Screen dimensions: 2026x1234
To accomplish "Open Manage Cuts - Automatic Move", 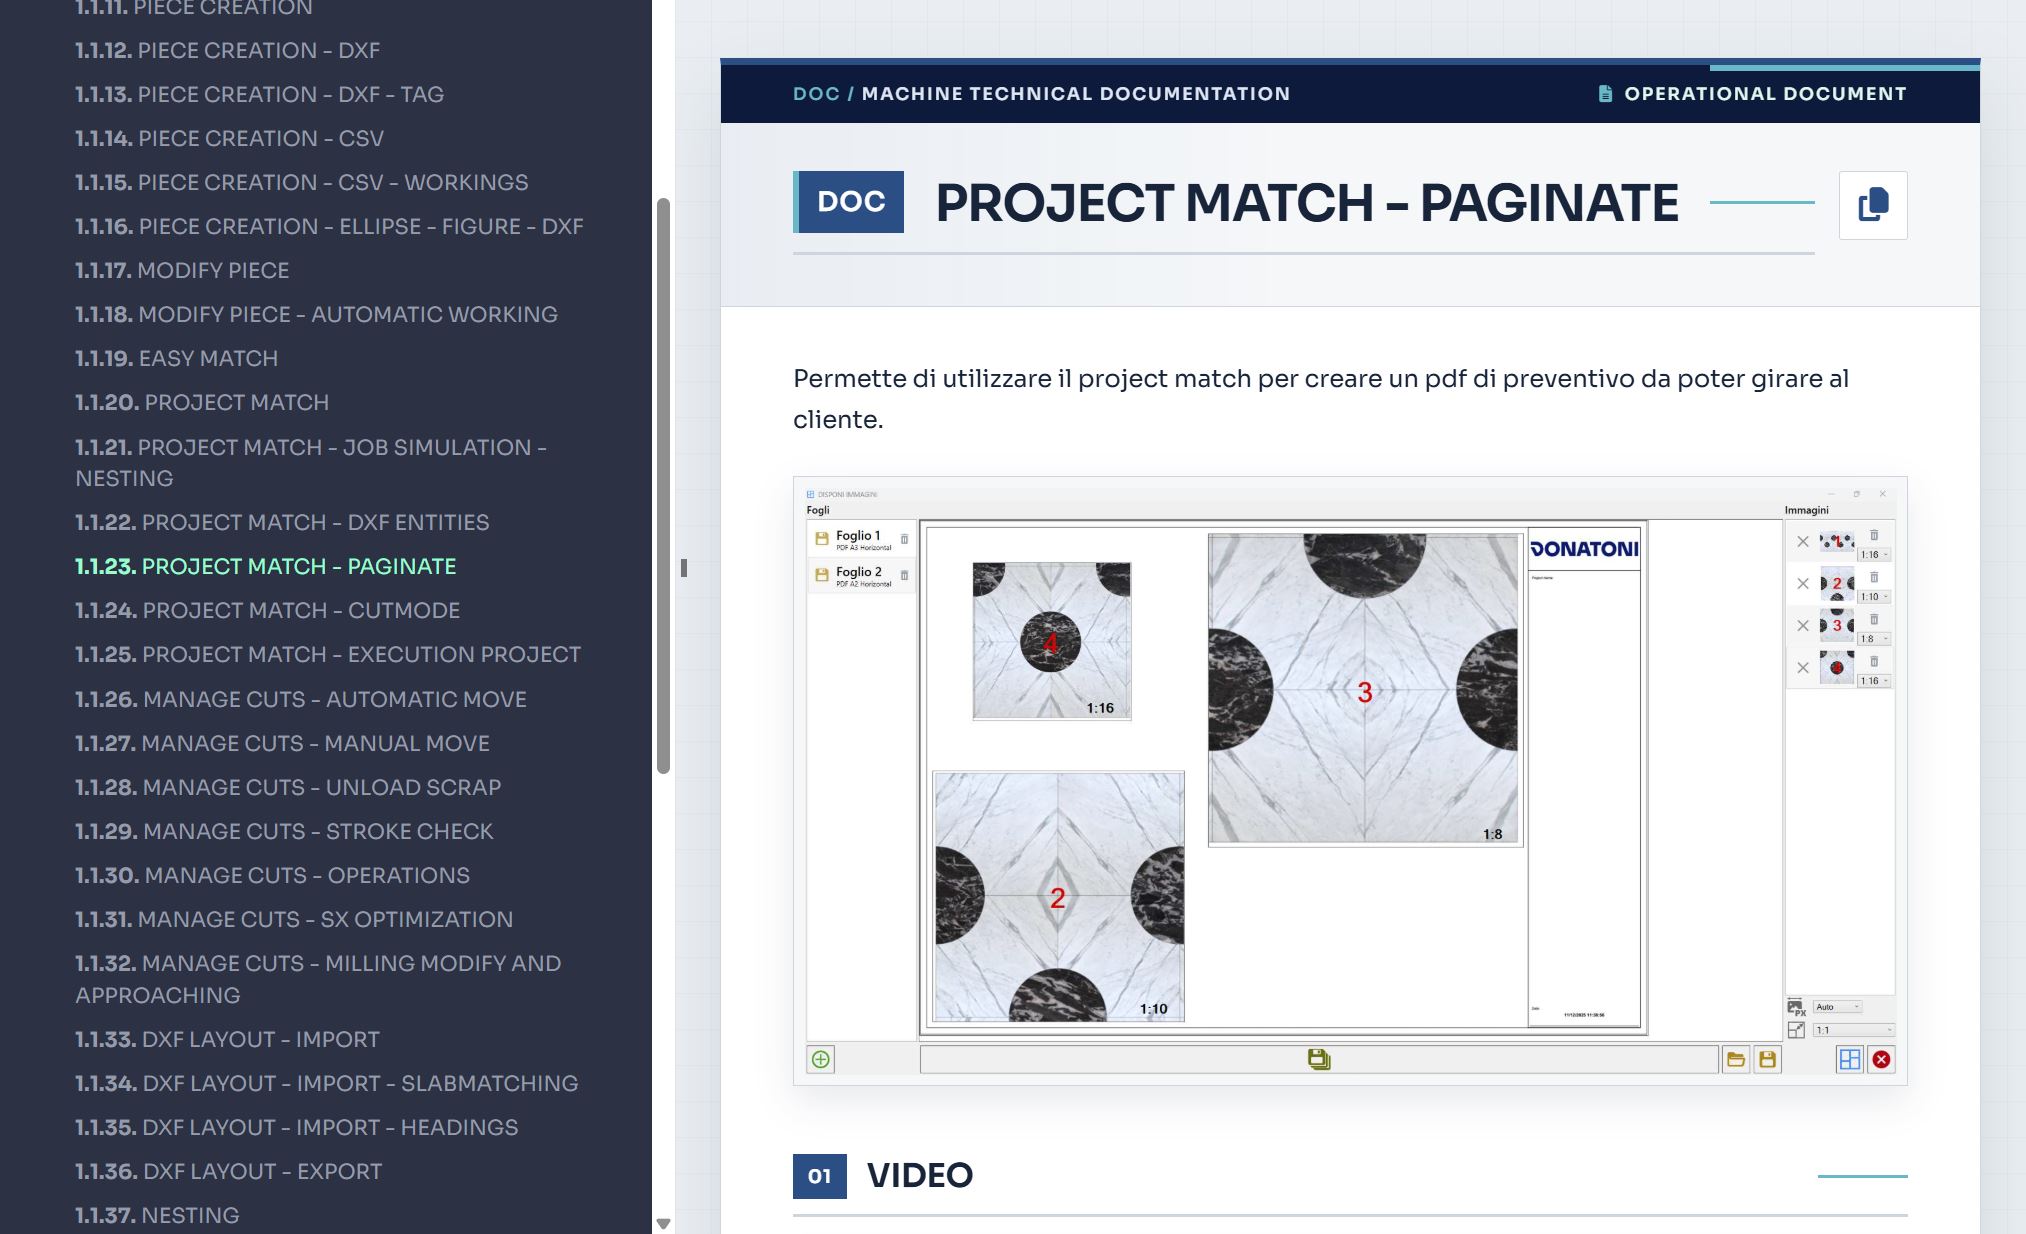I will coord(301,699).
